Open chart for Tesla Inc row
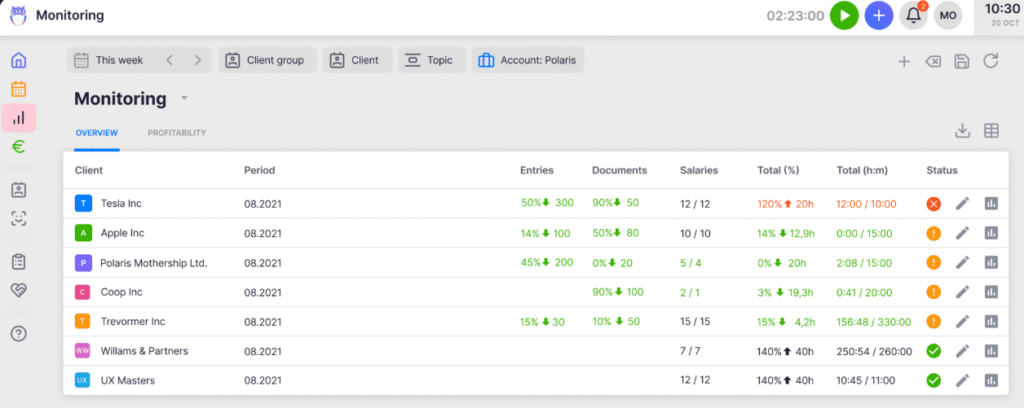Screen dimensions: 1024x408 991,204
